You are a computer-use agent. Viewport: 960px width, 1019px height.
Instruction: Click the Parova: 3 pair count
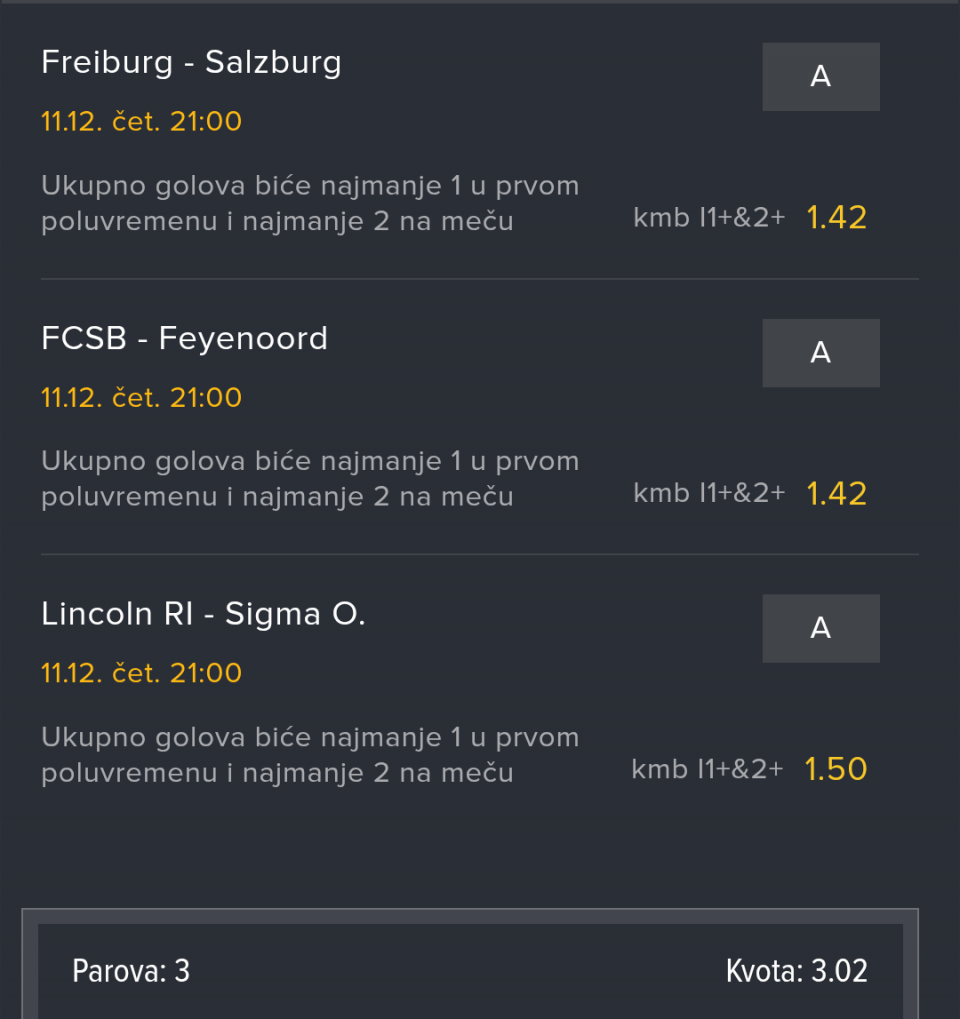pos(131,971)
